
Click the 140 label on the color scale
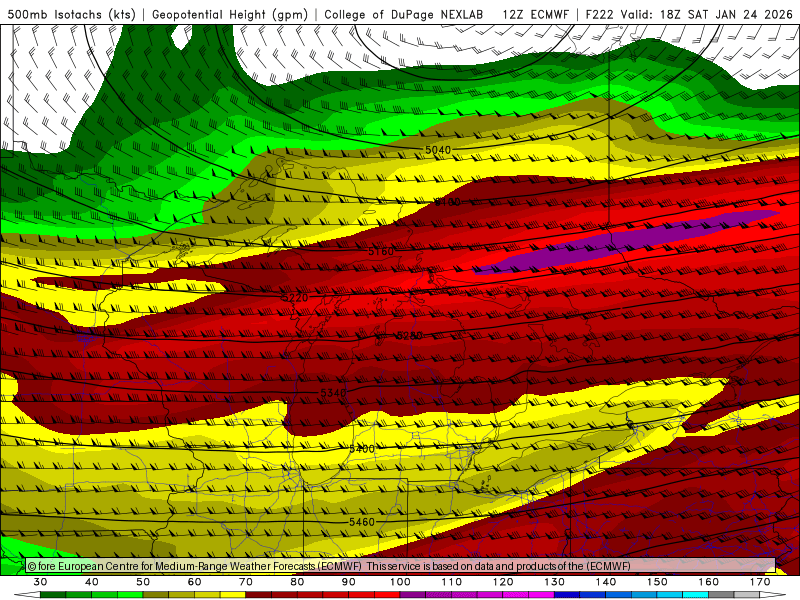tap(606, 582)
